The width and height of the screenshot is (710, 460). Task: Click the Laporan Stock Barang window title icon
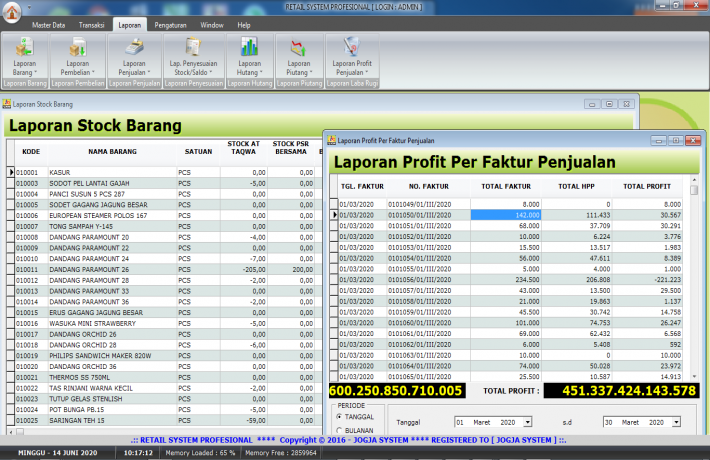click(7, 104)
